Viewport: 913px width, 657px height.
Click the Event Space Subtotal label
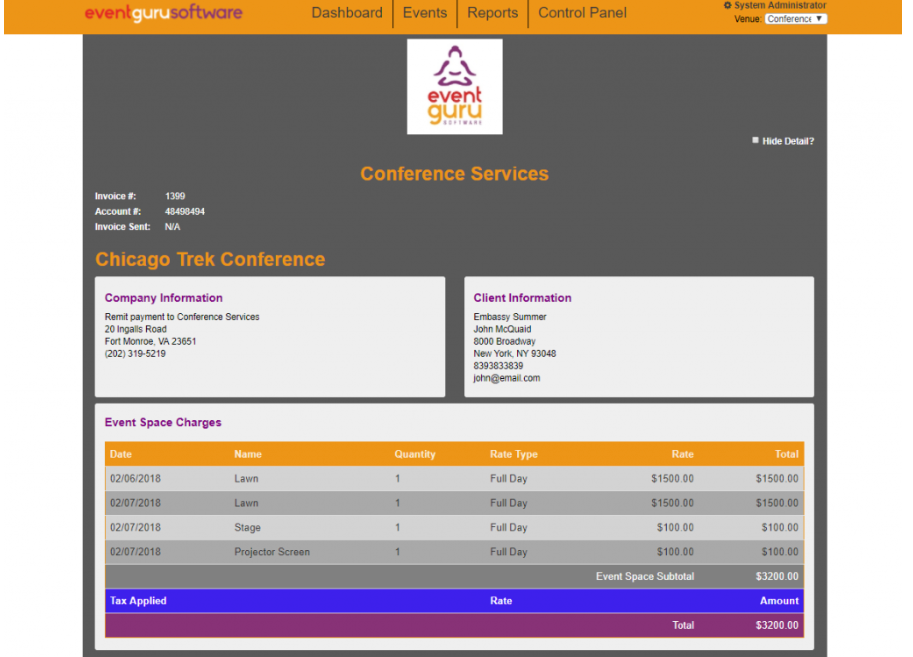click(x=645, y=577)
